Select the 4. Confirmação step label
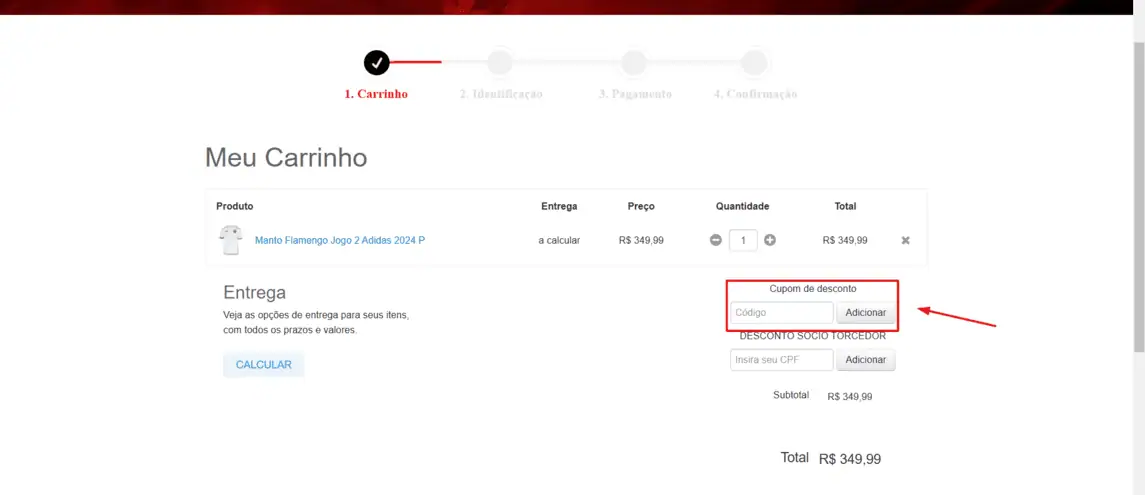 (x=755, y=94)
